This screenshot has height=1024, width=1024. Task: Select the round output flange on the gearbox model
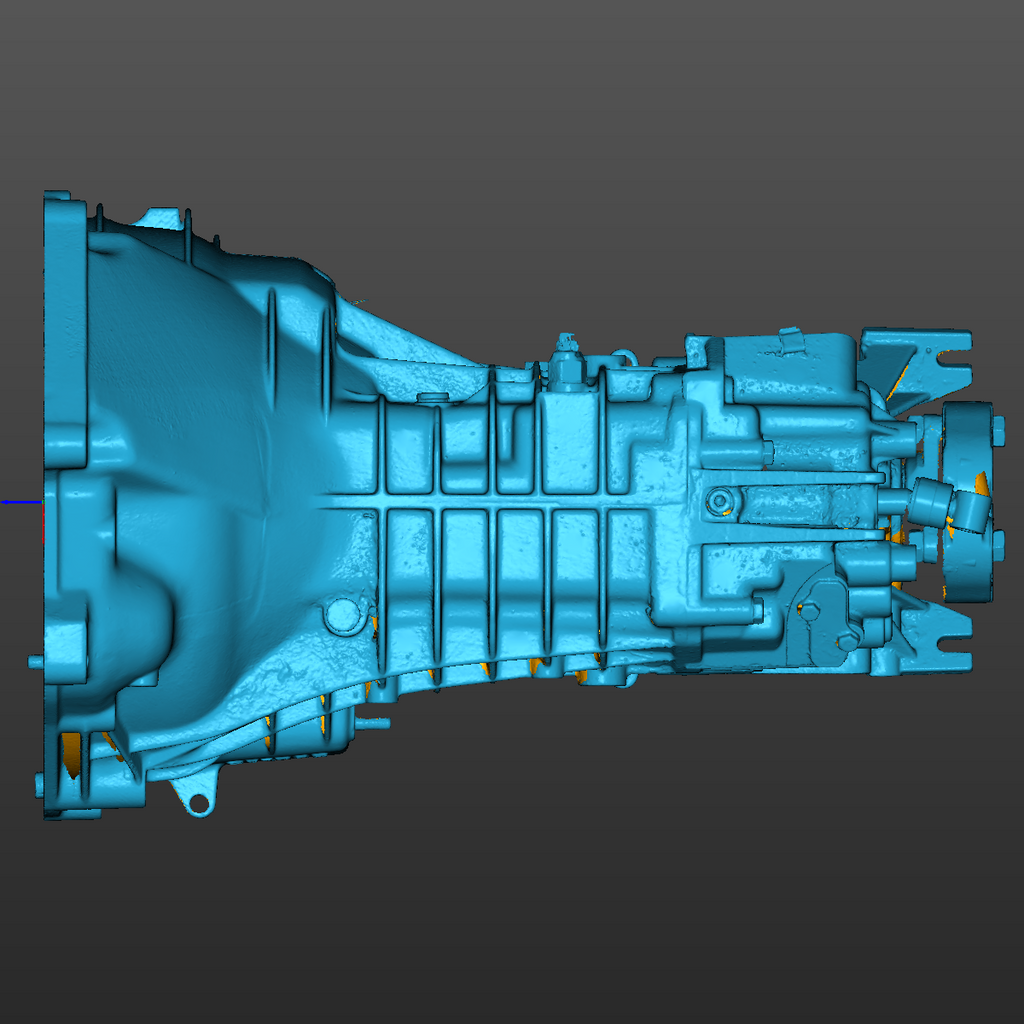(967, 502)
